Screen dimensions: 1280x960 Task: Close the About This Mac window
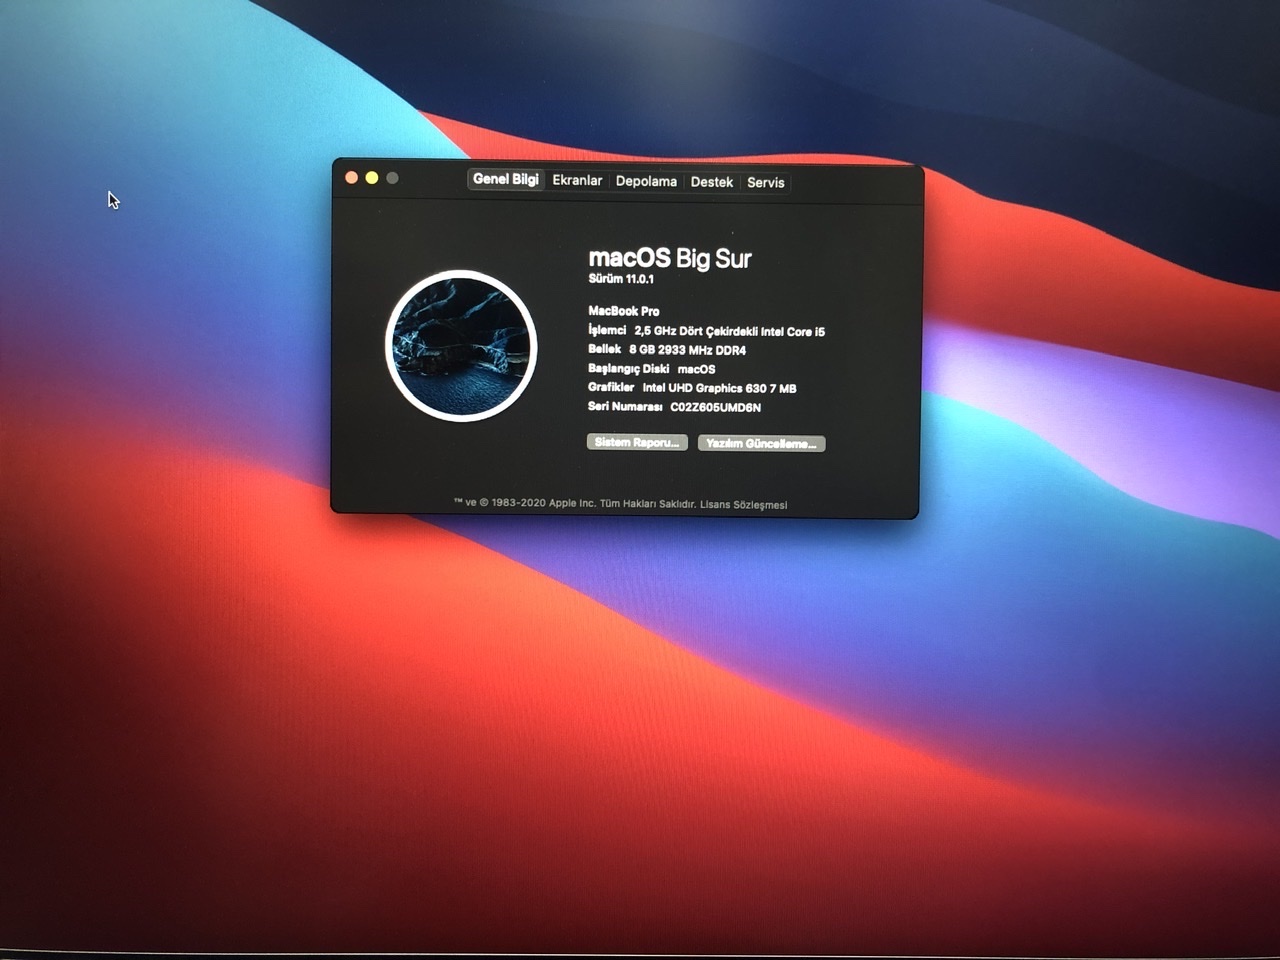351,177
